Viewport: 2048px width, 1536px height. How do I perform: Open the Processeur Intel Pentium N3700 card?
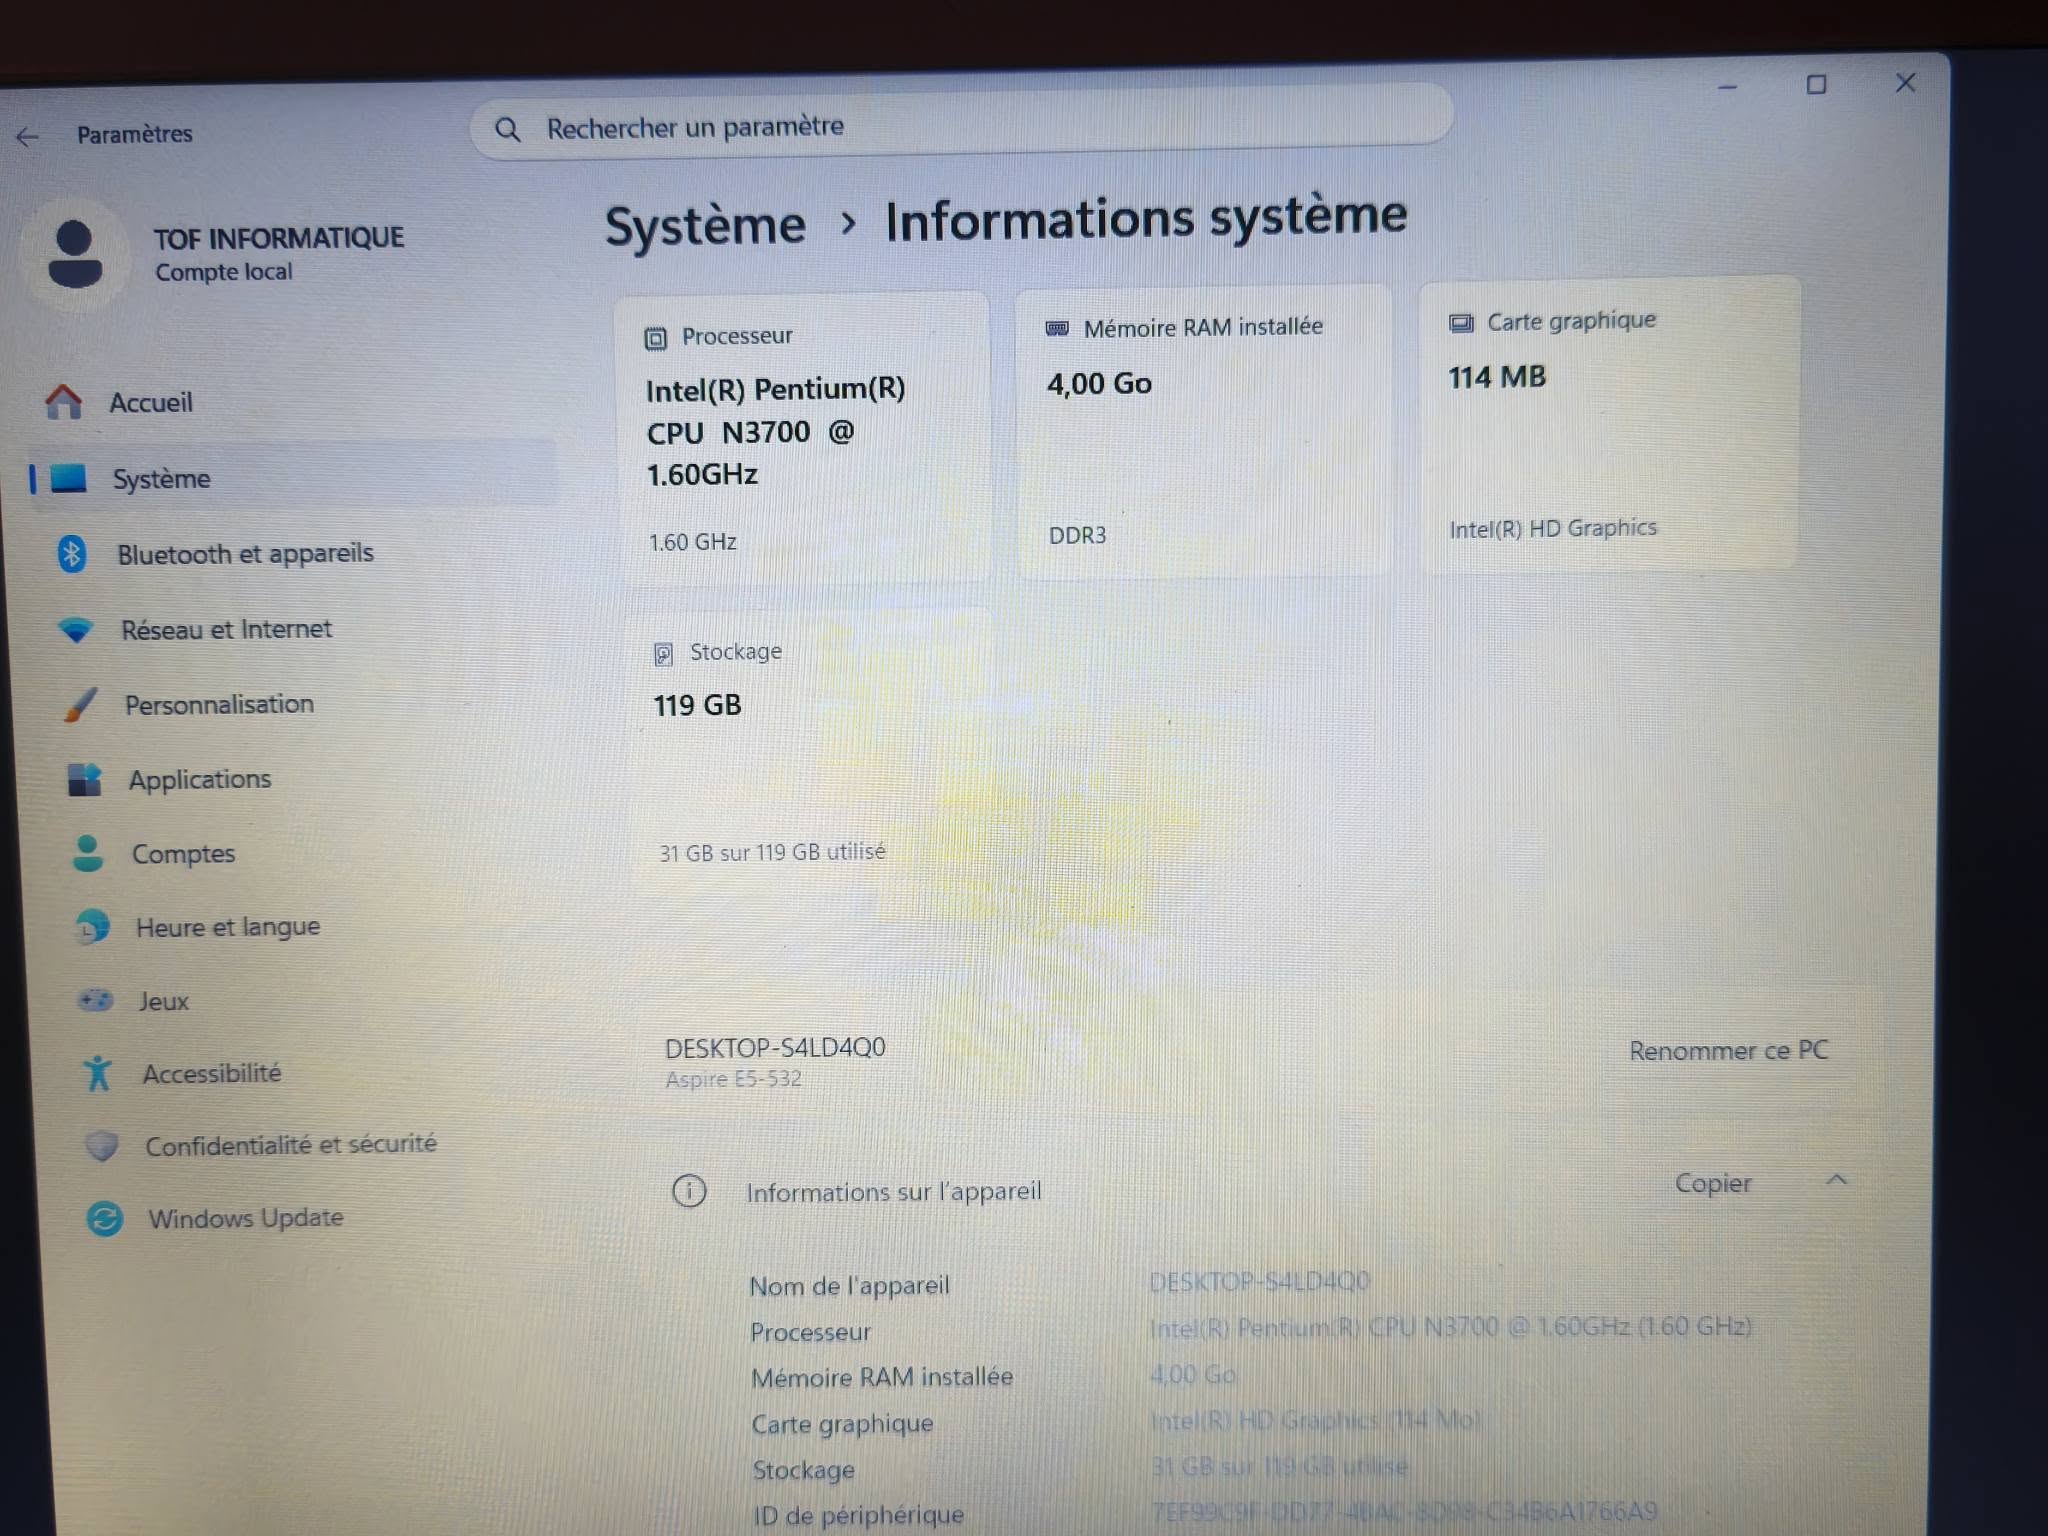tap(802, 438)
